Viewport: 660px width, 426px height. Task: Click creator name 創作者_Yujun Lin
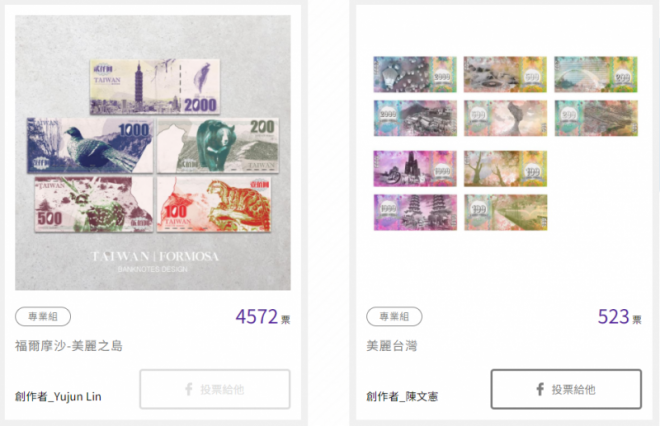click(x=58, y=397)
